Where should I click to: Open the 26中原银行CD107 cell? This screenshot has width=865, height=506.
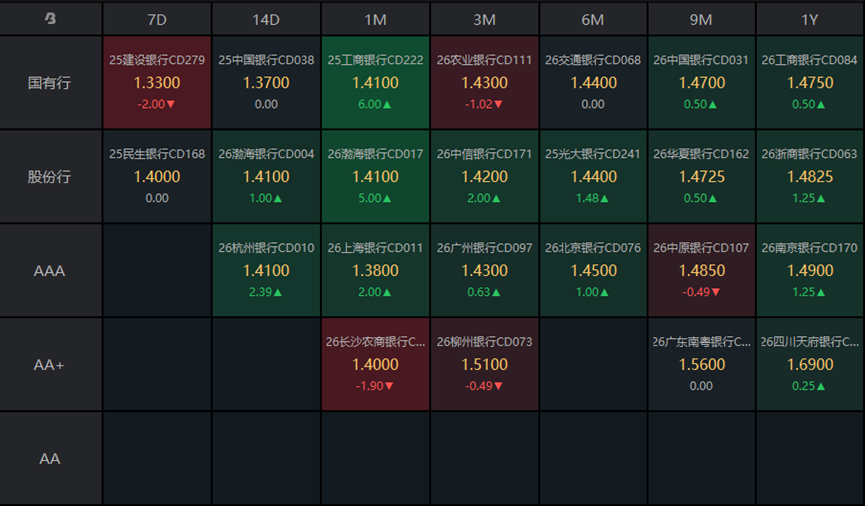(701, 270)
